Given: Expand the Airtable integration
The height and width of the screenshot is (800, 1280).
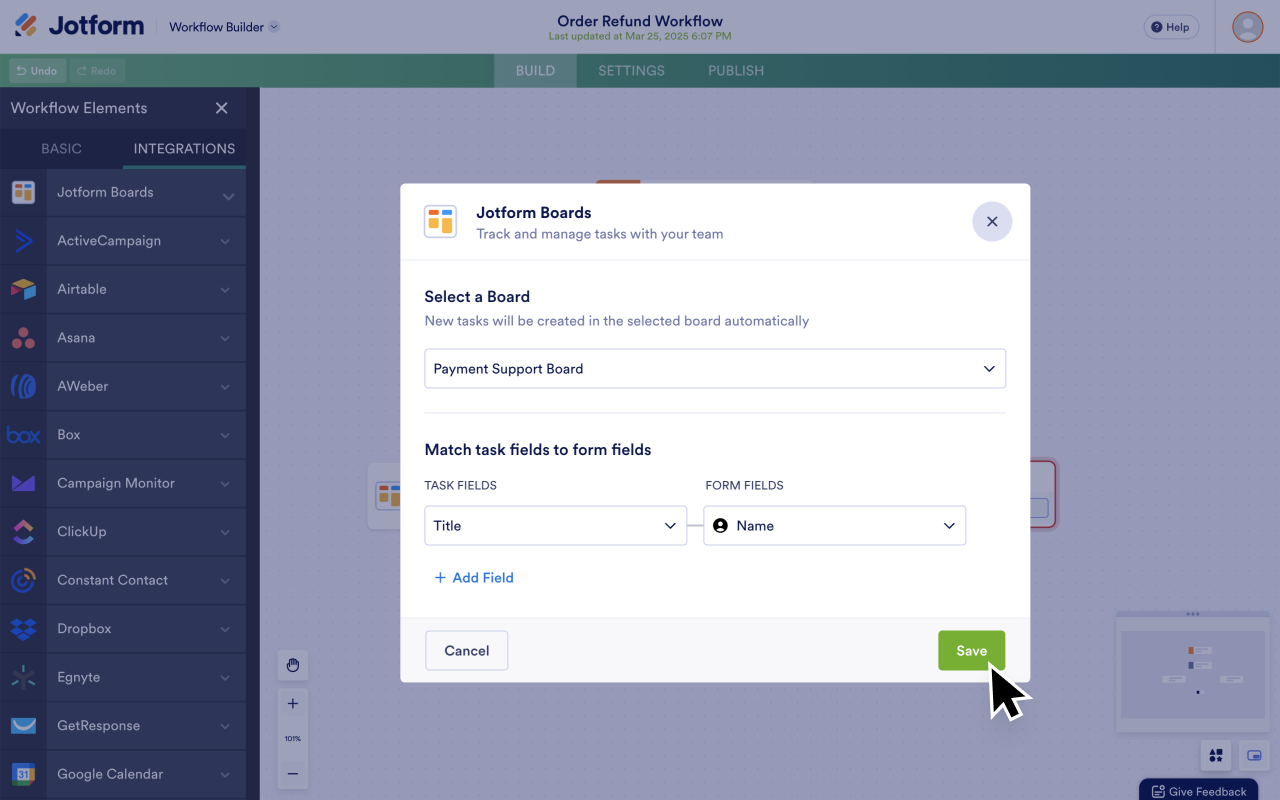Looking at the screenshot, I should pos(225,290).
